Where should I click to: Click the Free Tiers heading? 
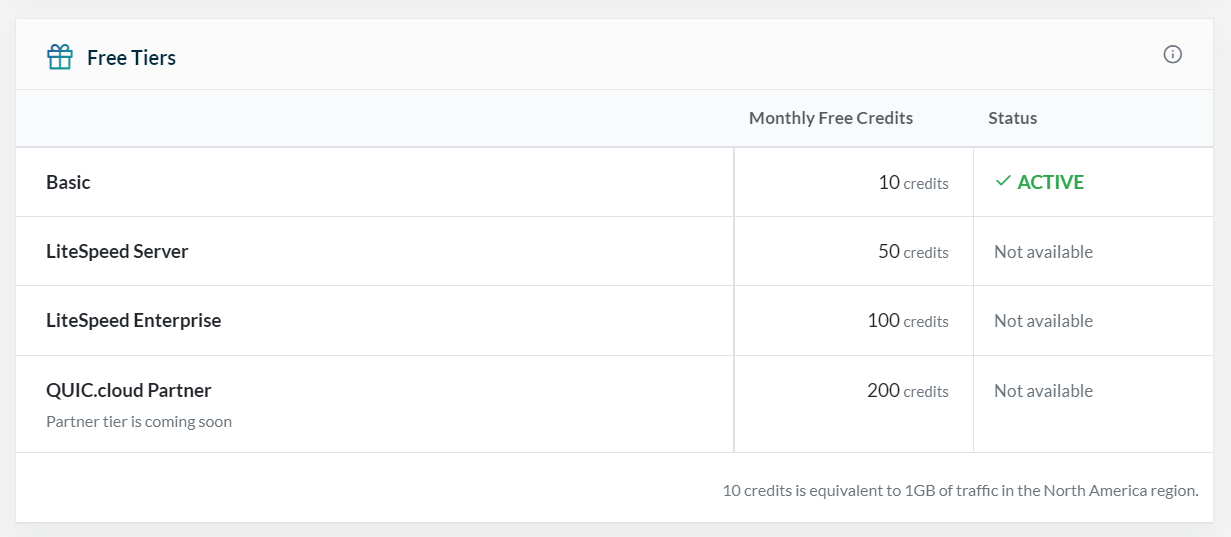(x=131, y=58)
